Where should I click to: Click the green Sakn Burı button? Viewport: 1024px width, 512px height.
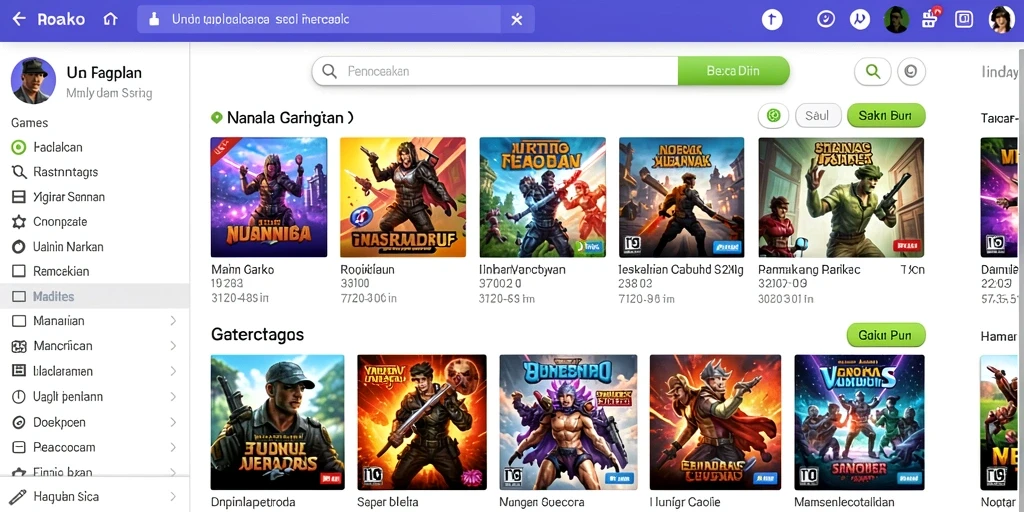tap(886, 116)
